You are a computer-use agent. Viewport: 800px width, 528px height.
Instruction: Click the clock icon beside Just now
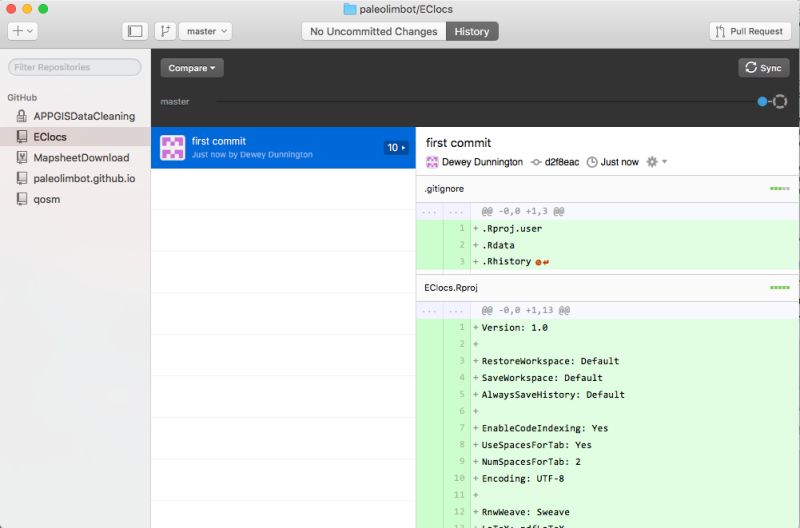tap(592, 162)
